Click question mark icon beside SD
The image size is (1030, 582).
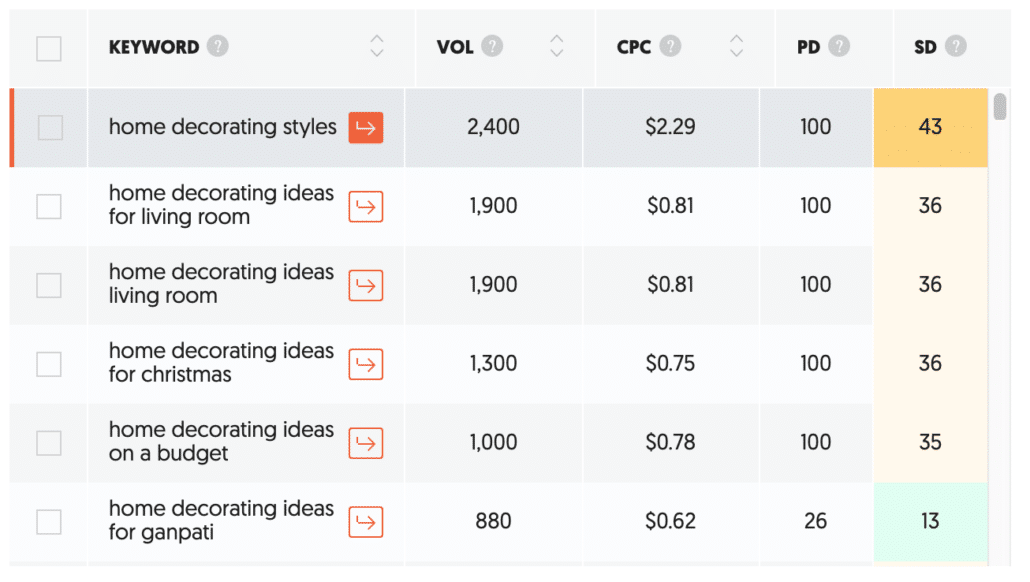tap(956, 46)
